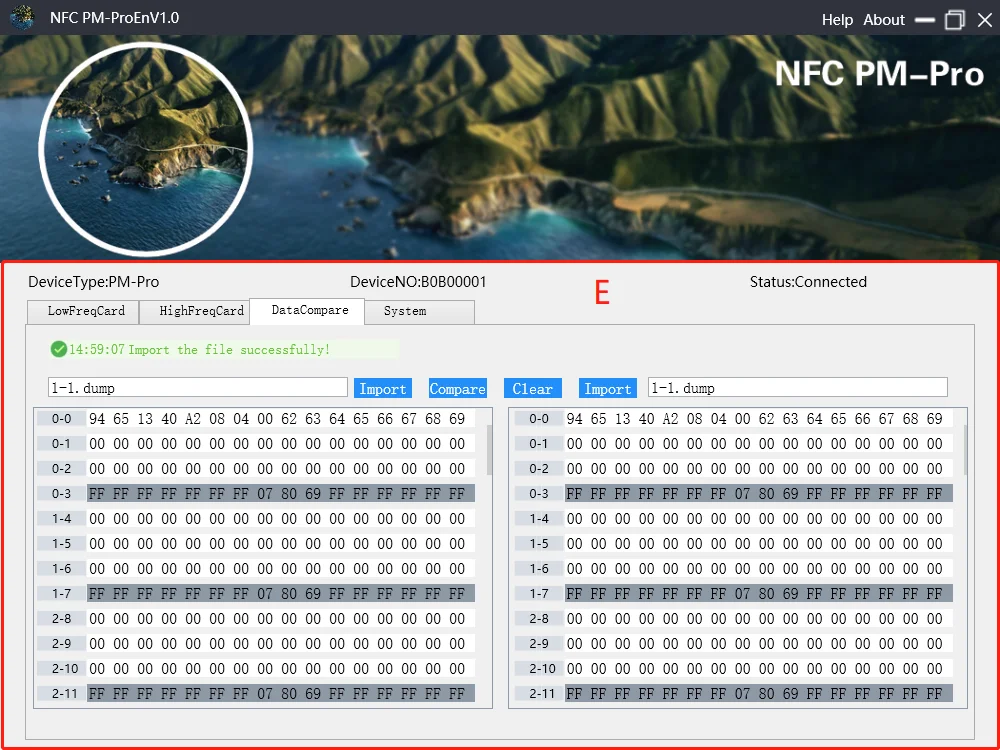Click the right data pane scrollbar

964,450
